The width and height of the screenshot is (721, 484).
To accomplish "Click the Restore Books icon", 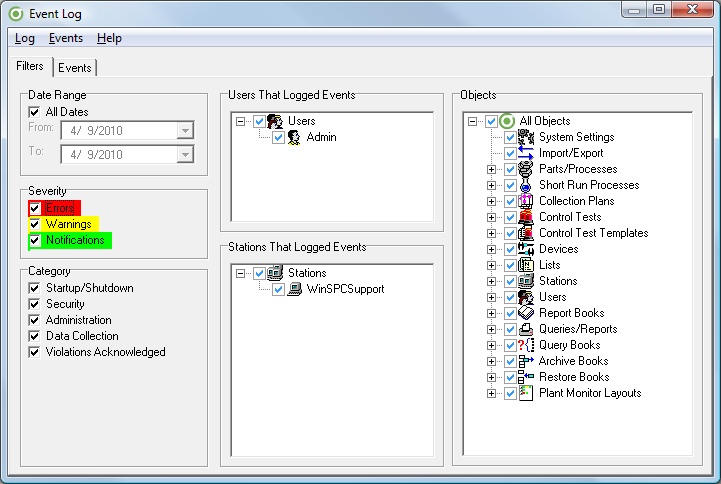I will 526,377.
